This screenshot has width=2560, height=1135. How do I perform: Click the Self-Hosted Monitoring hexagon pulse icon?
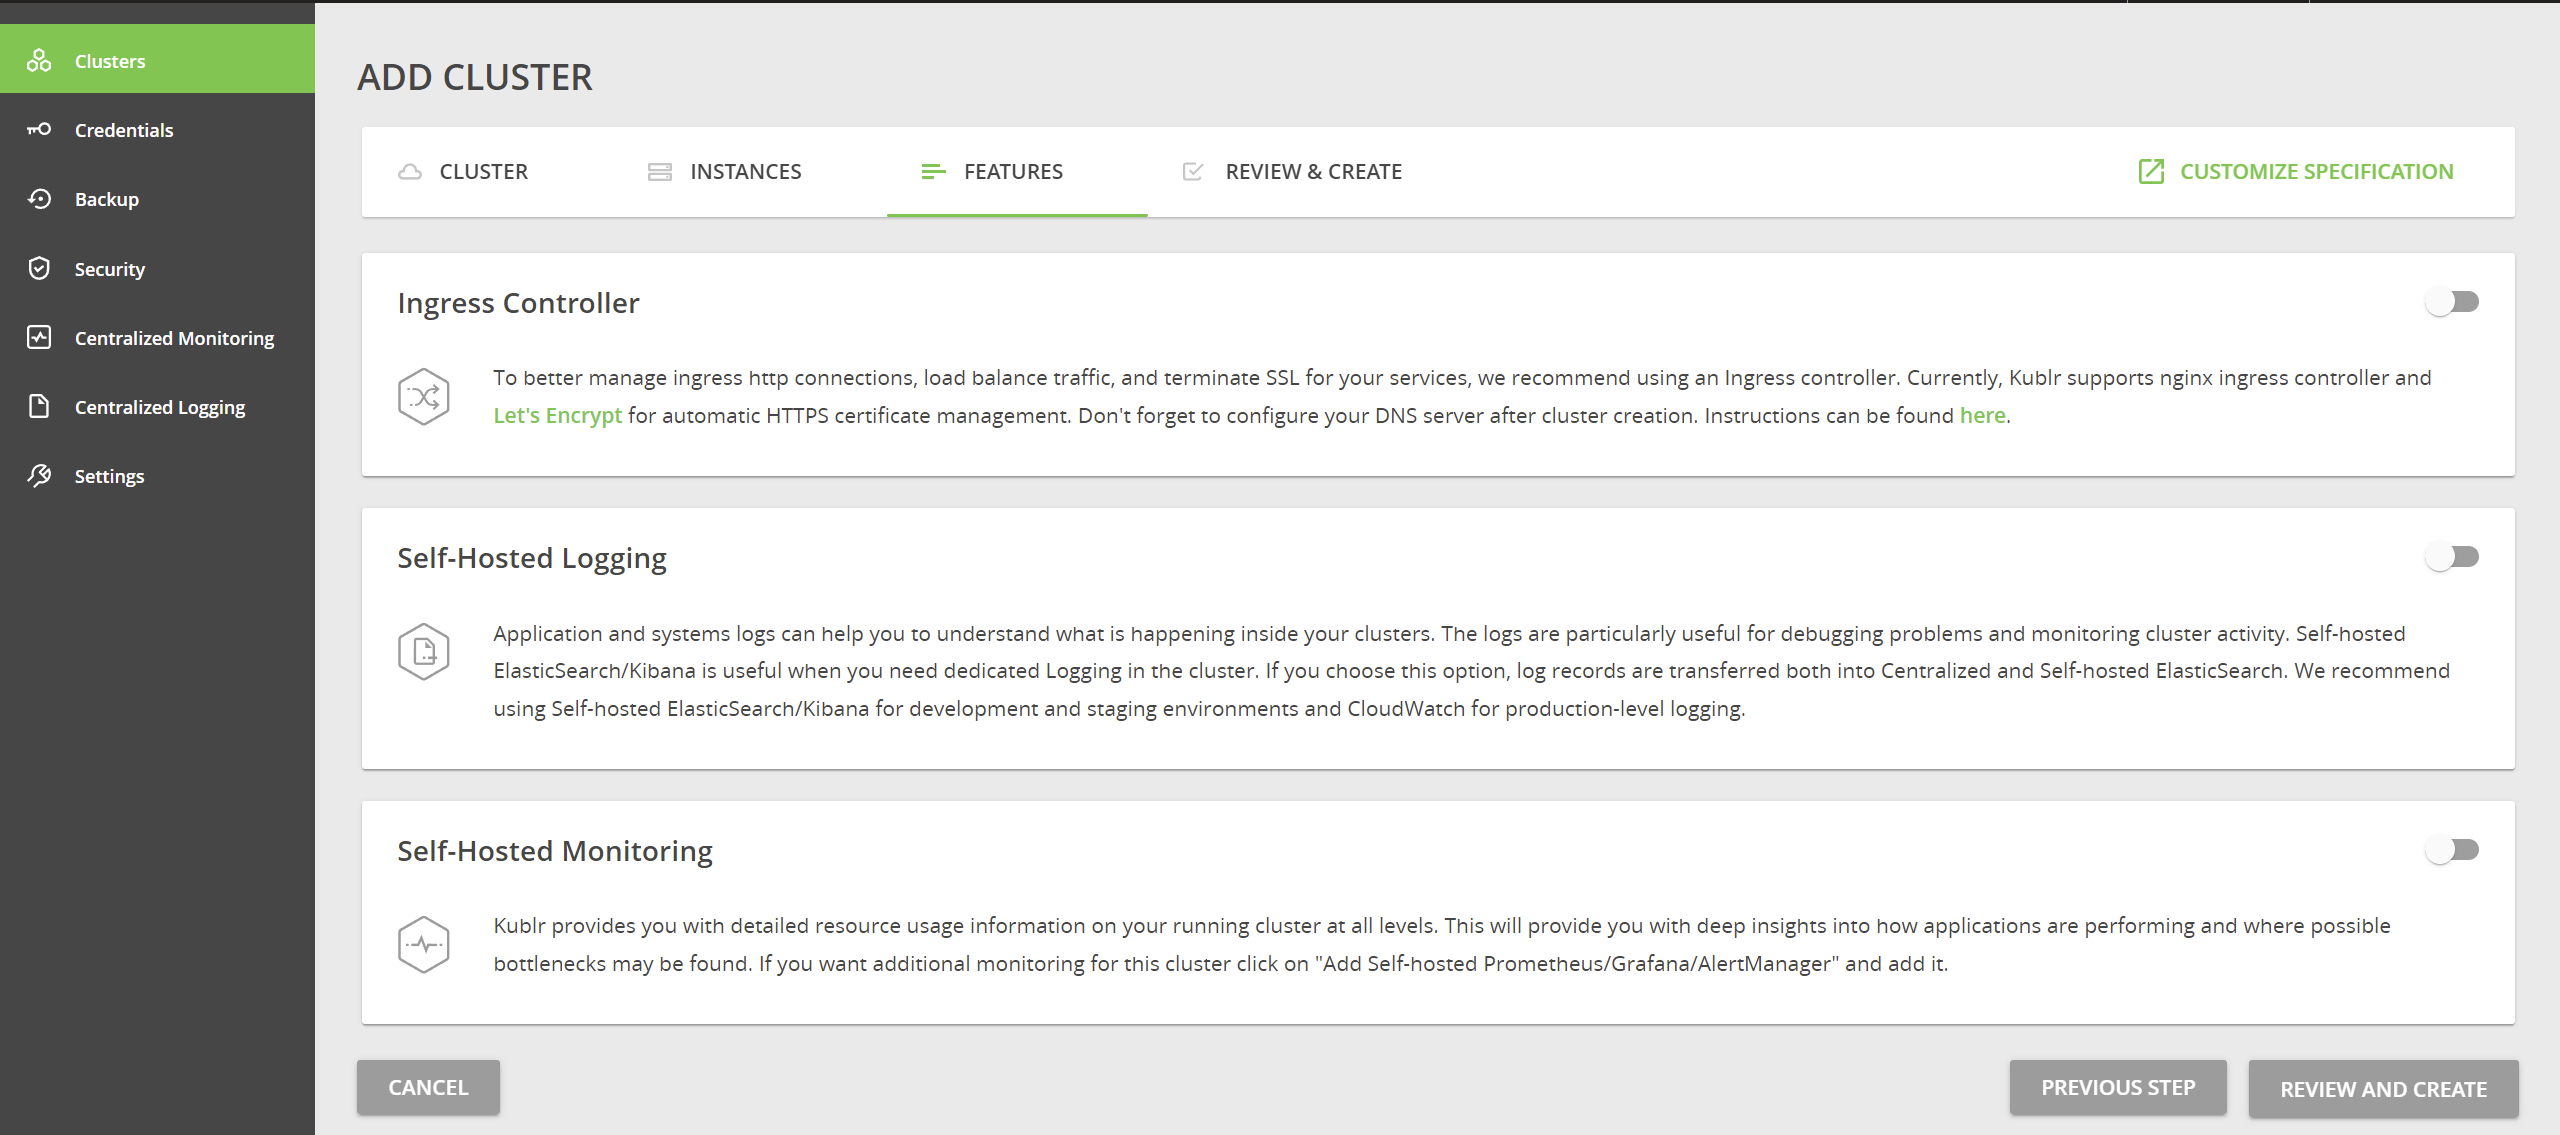424,945
